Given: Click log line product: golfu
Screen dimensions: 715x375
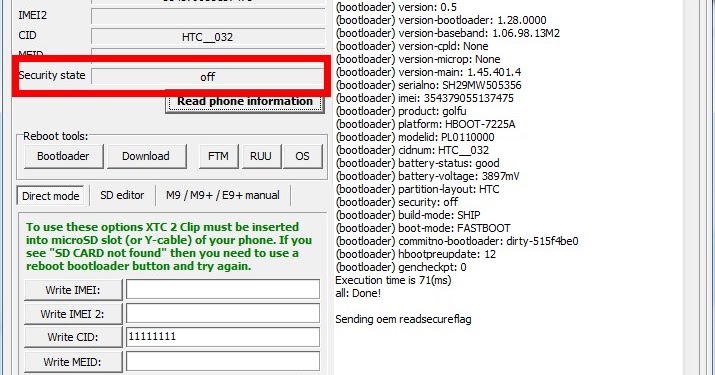Looking at the screenshot, I should point(401,111).
